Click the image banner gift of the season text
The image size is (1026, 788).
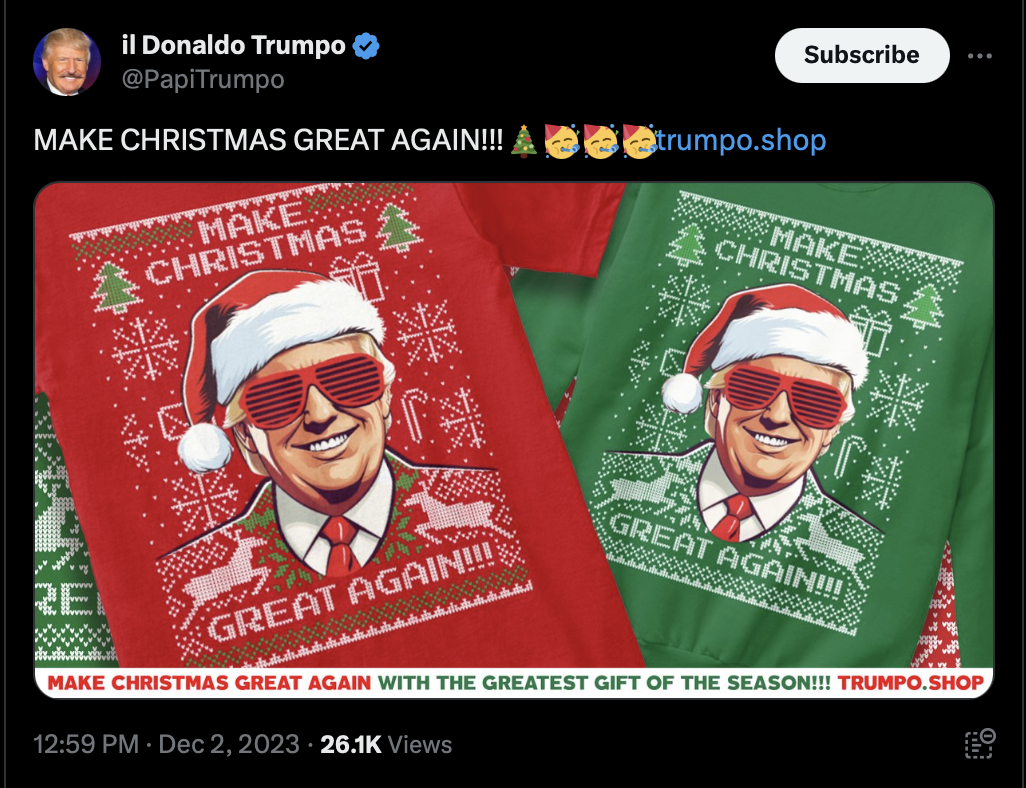pyautogui.click(x=604, y=683)
